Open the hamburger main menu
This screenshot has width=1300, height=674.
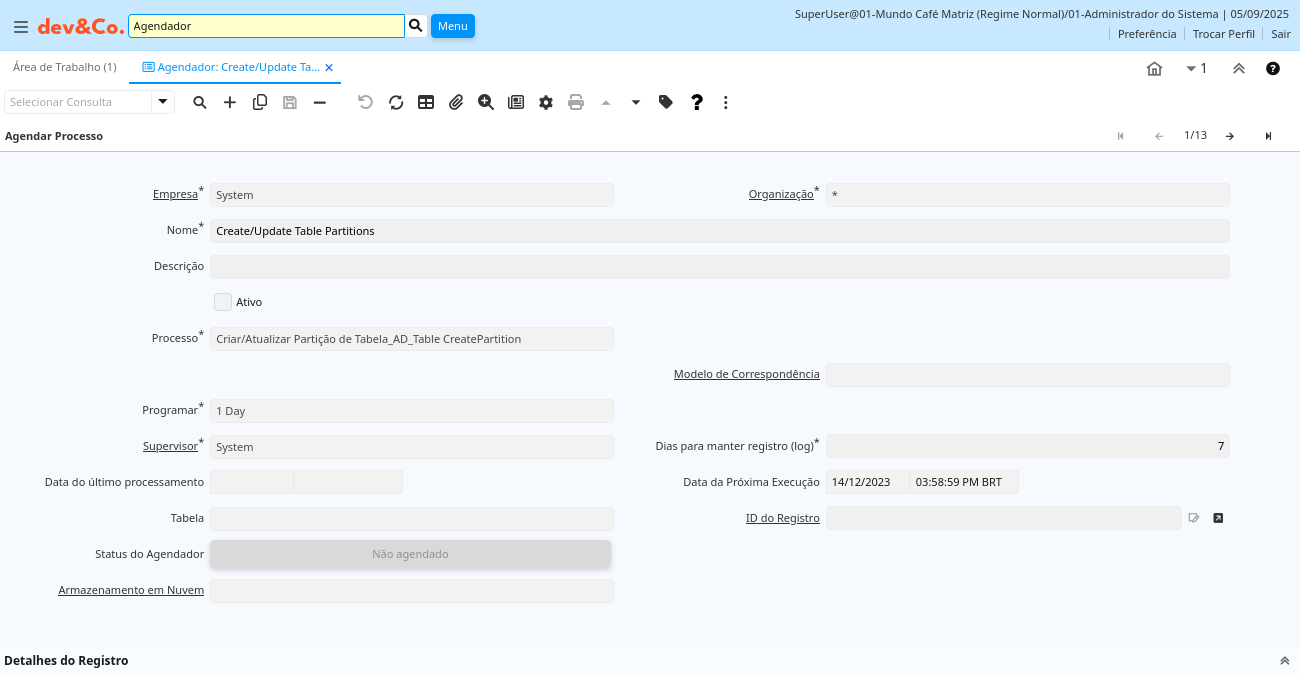pyautogui.click(x=20, y=26)
